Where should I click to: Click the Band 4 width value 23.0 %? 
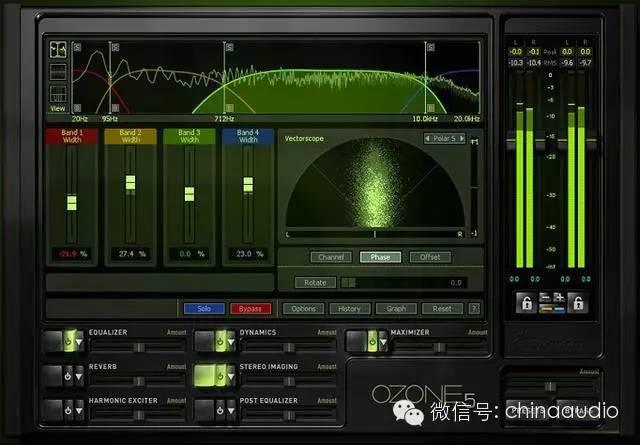(x=249, y=254)
